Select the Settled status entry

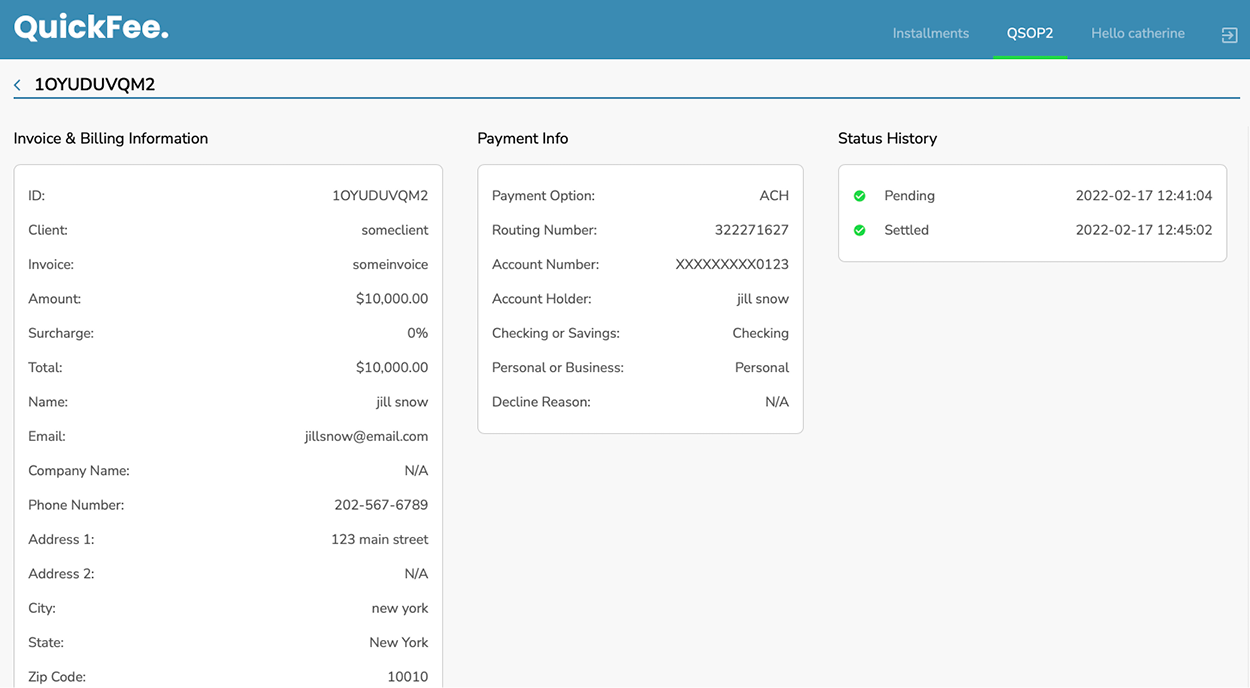(x=906, y=229)
